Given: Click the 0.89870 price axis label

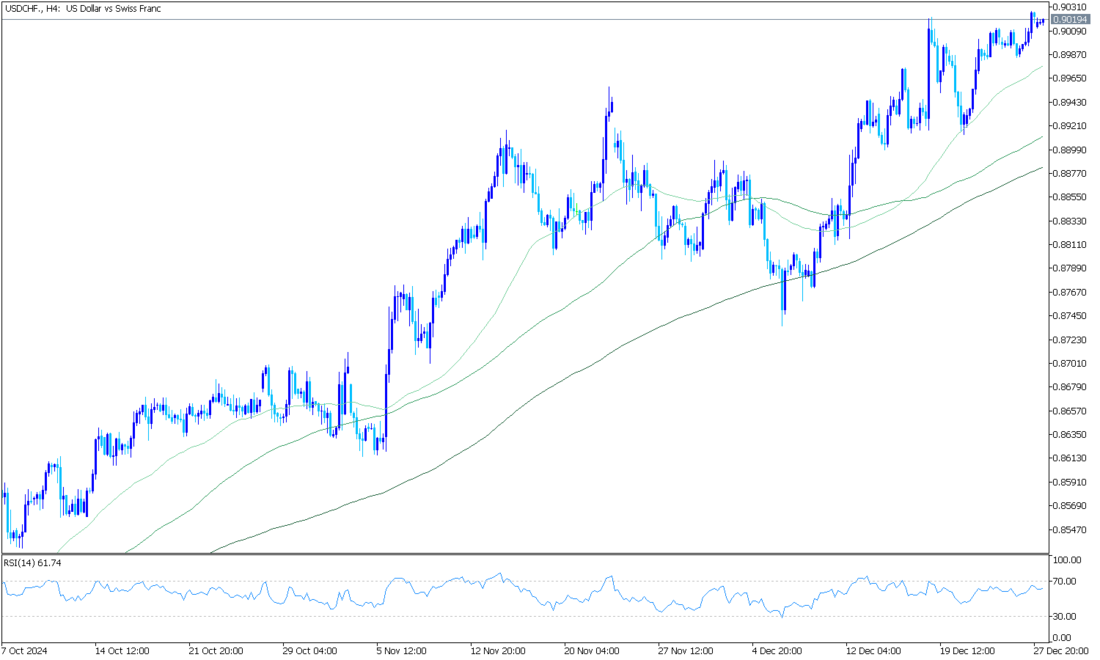Looking at the screenshot, I should coord(1069,55).
